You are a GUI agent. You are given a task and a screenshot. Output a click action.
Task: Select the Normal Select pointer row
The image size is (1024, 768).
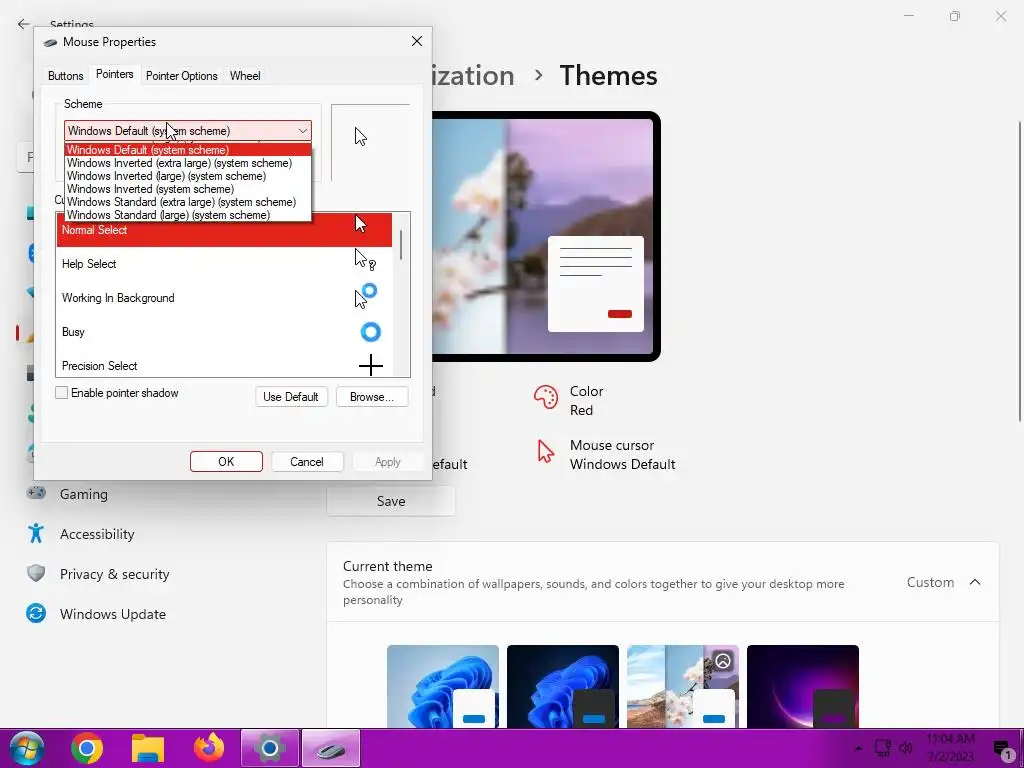(224, 230)
